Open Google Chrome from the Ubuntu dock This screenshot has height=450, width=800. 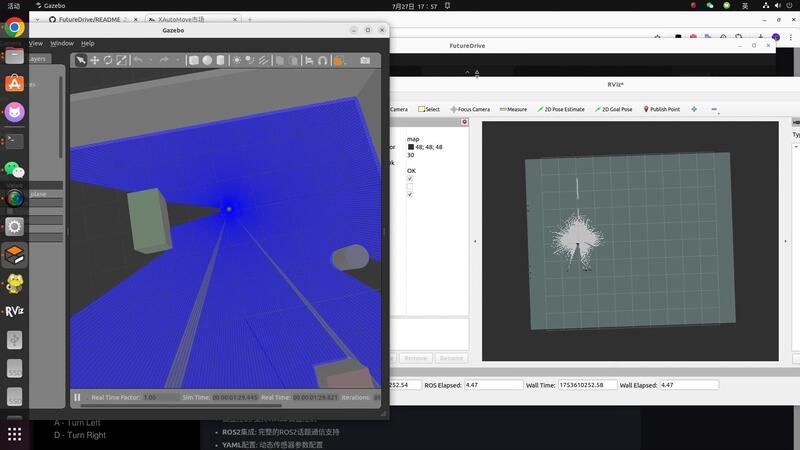14,28
